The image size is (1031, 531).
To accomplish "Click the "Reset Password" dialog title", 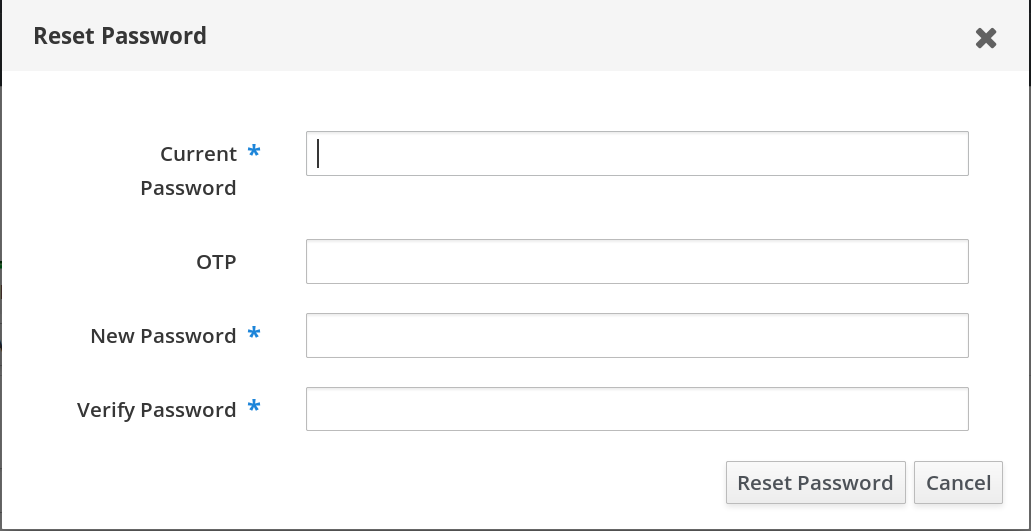I will click(120, 36).
